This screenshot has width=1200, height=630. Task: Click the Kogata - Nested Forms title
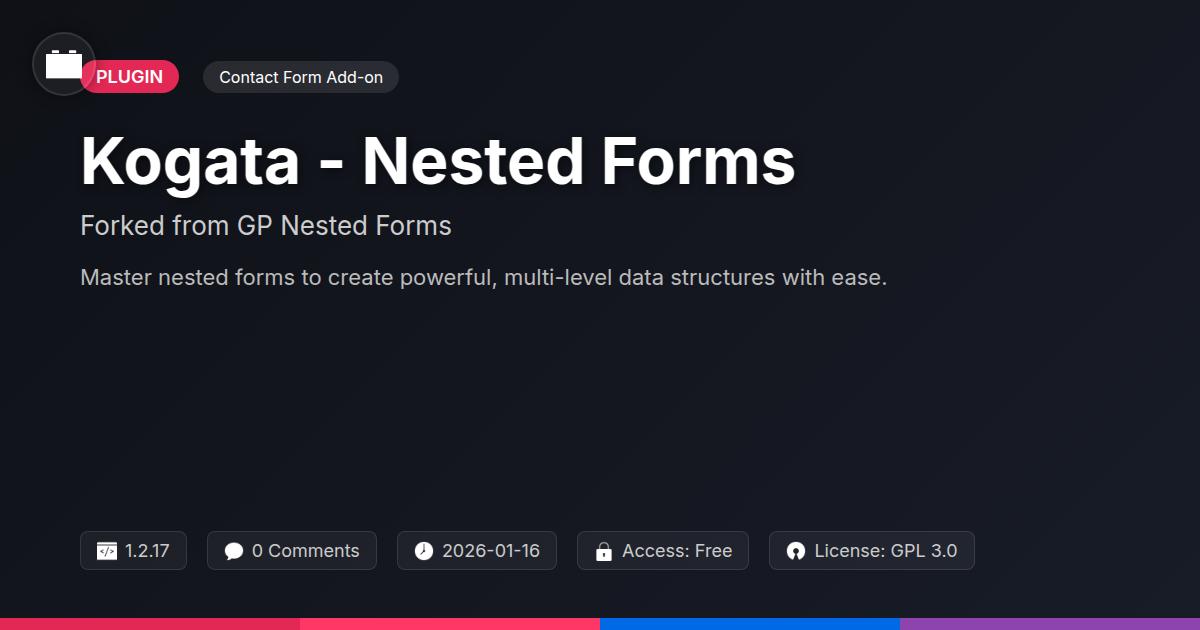(x=438, y=161)
